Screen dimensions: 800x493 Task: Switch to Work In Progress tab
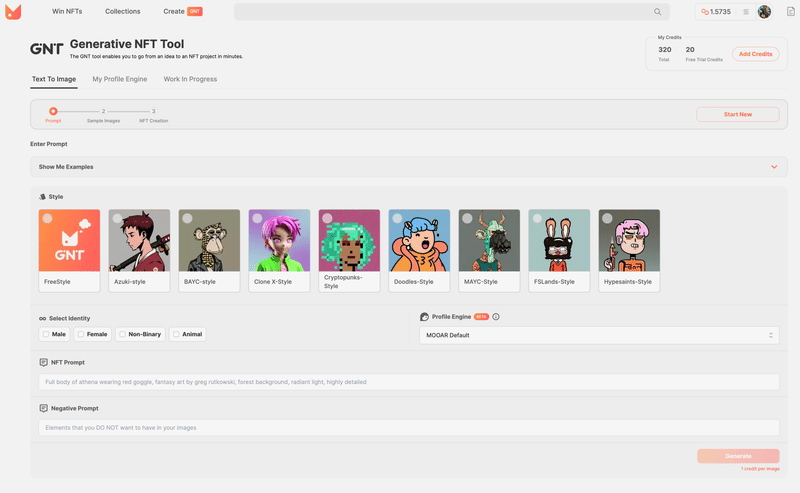pos(190,79)
